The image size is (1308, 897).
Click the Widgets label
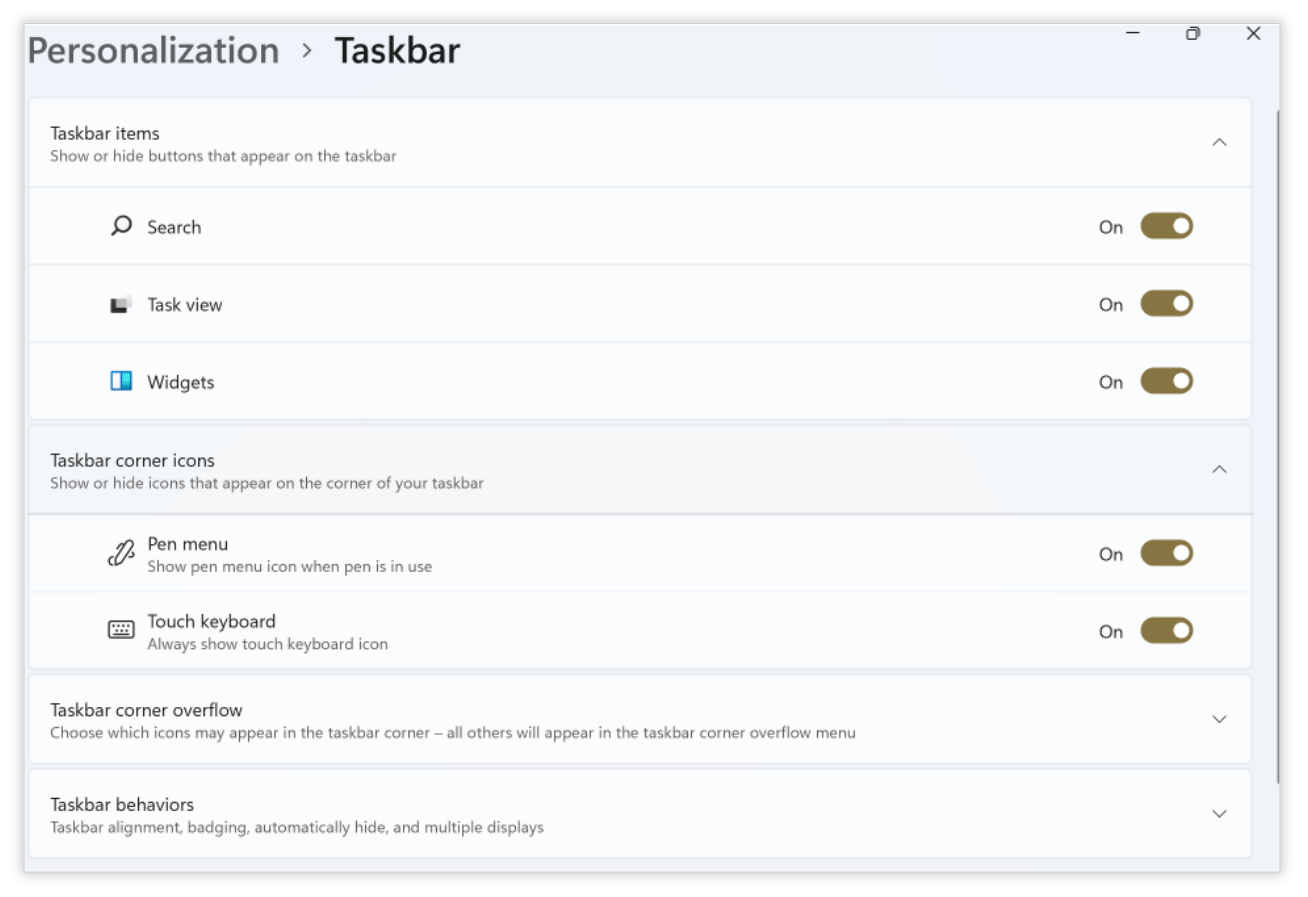181,382
